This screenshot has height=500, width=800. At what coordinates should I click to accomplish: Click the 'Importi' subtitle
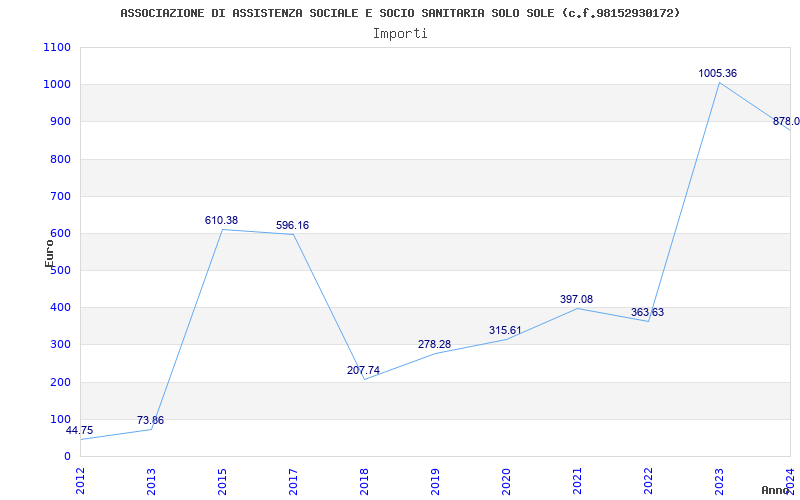400,34
